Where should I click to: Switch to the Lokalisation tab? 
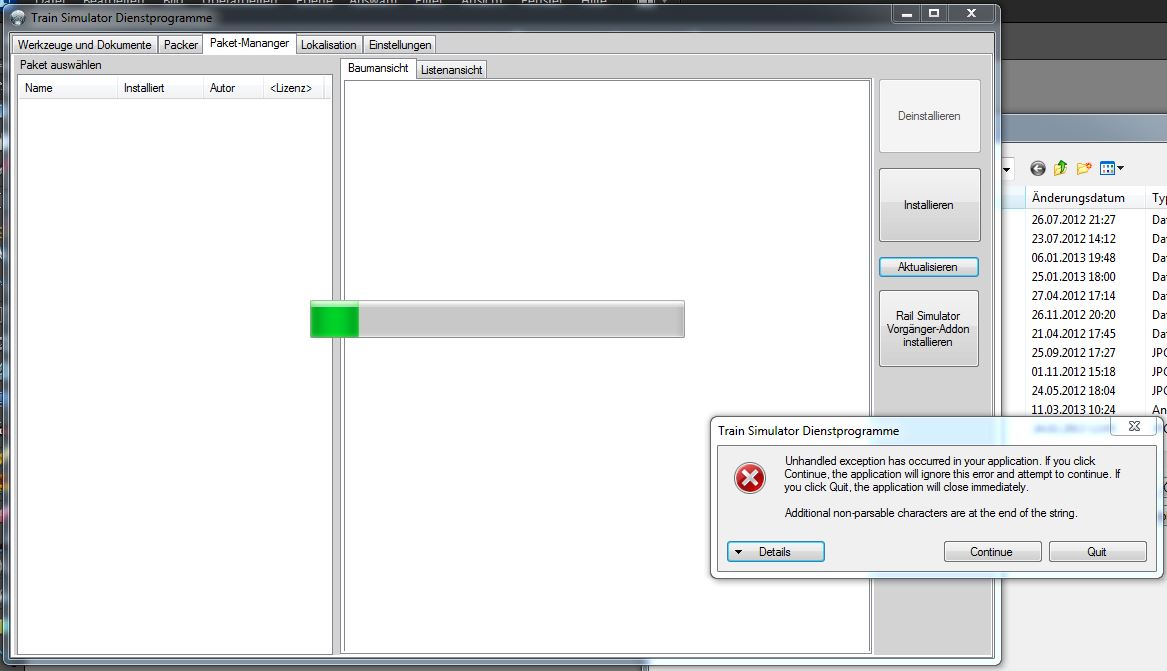click(x=328, y=45)
